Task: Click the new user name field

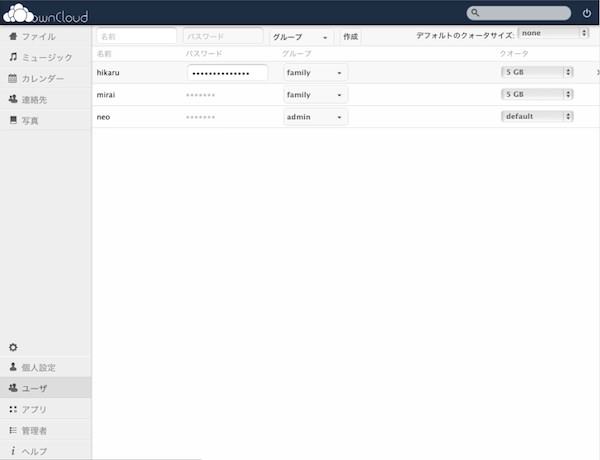Action: point(137,36)
